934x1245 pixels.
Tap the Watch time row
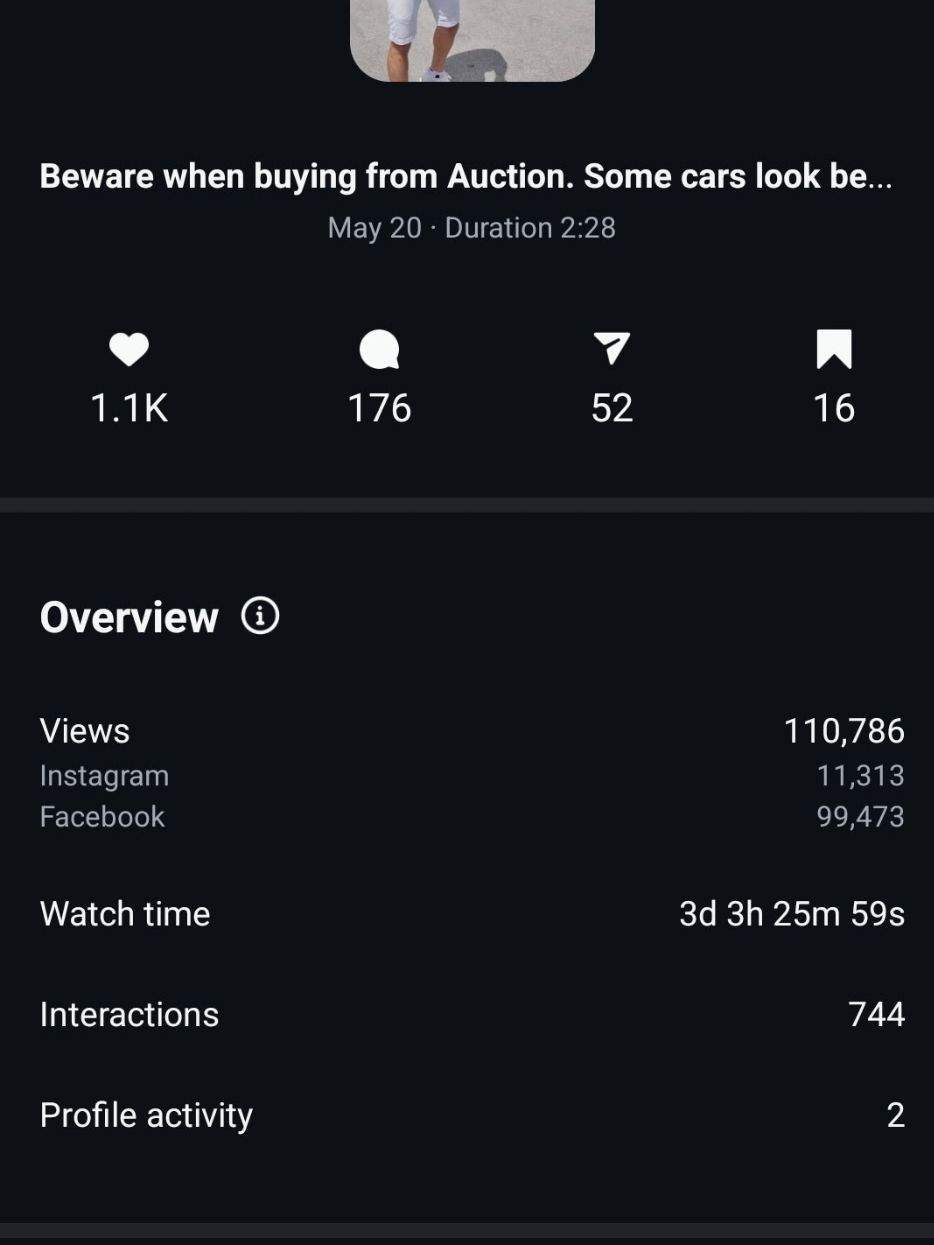pyautogui.click(x=472, y=914)
